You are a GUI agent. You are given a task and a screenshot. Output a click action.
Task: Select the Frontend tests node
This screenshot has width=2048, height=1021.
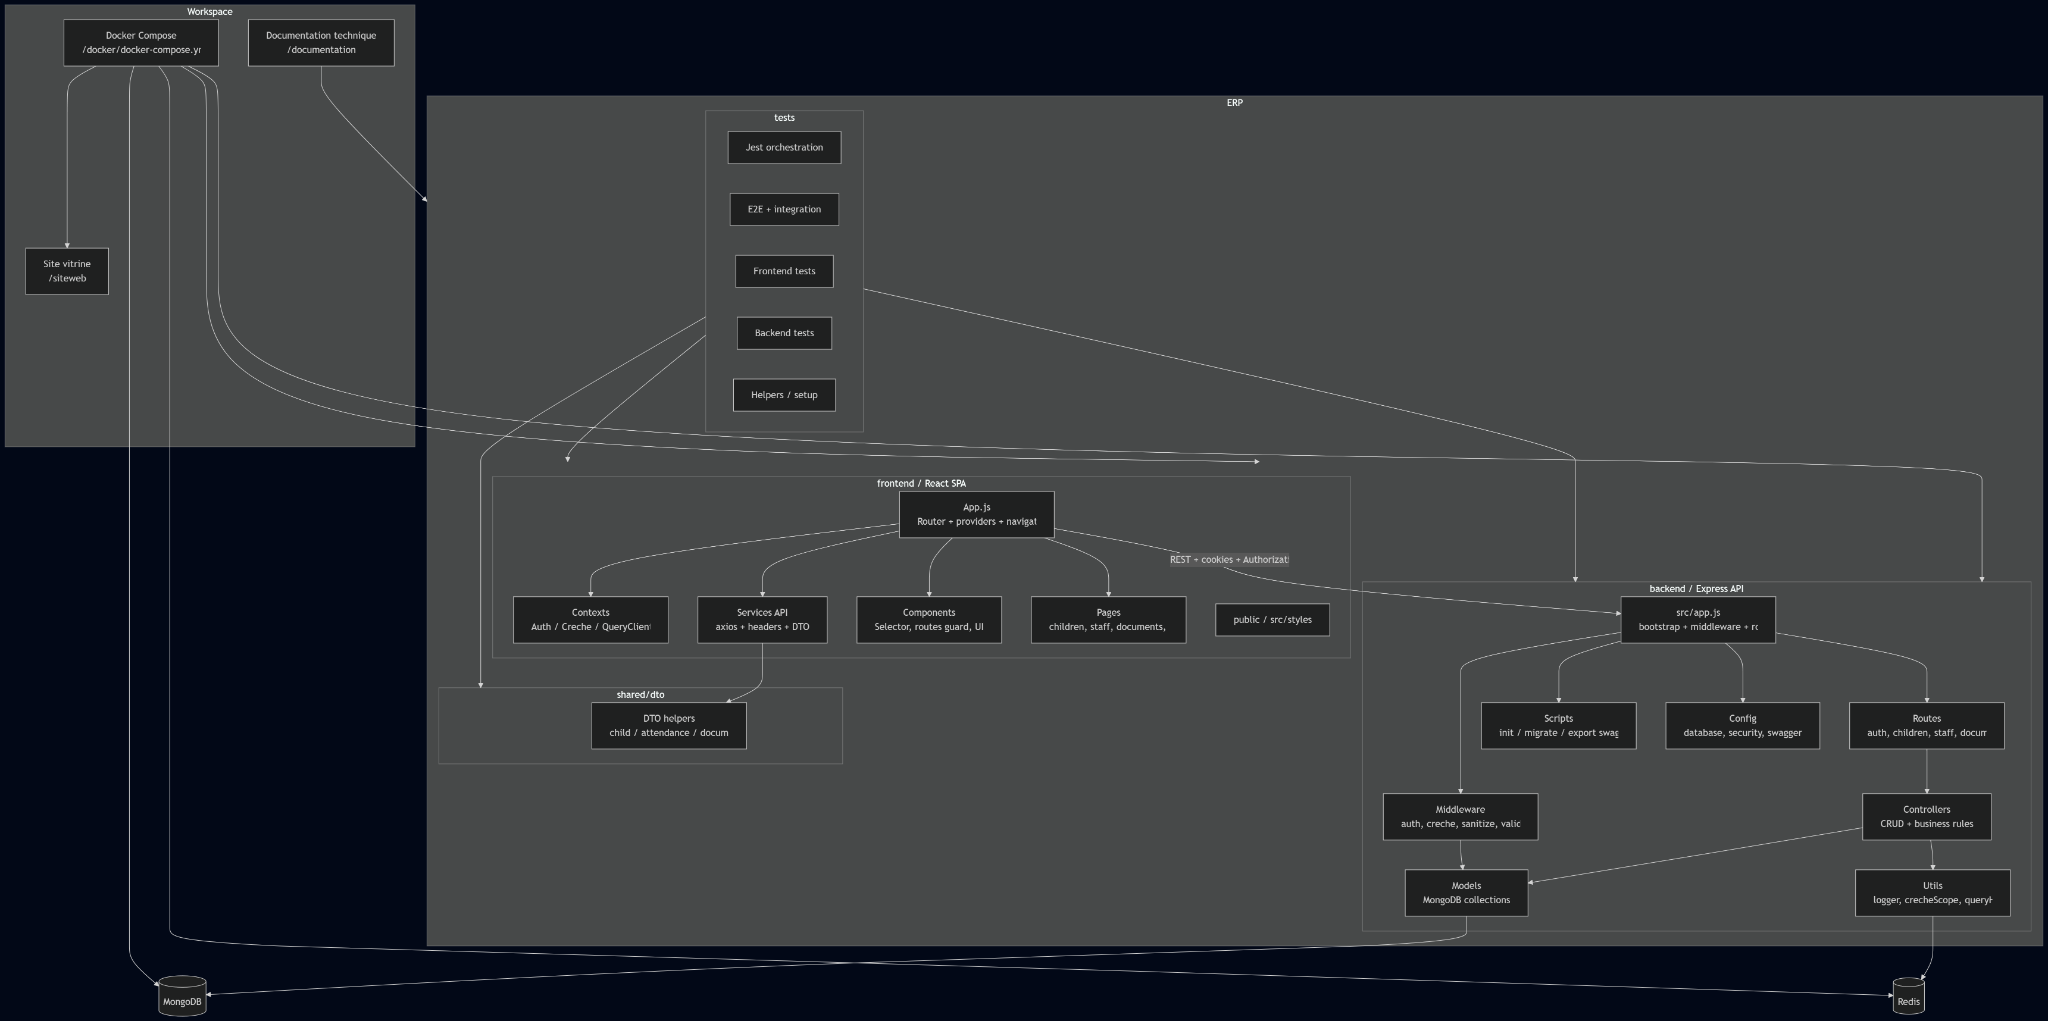tap(784, 271)
